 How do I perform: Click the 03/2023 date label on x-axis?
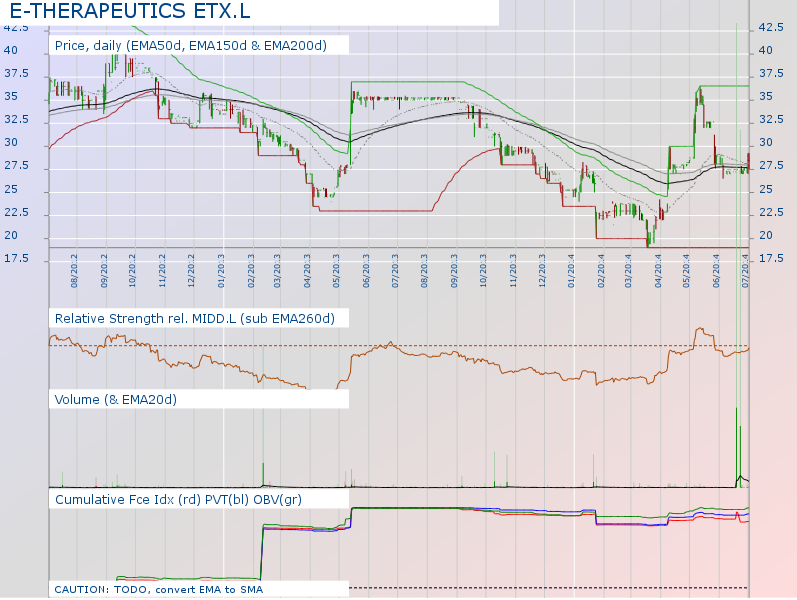coord(278,271)
